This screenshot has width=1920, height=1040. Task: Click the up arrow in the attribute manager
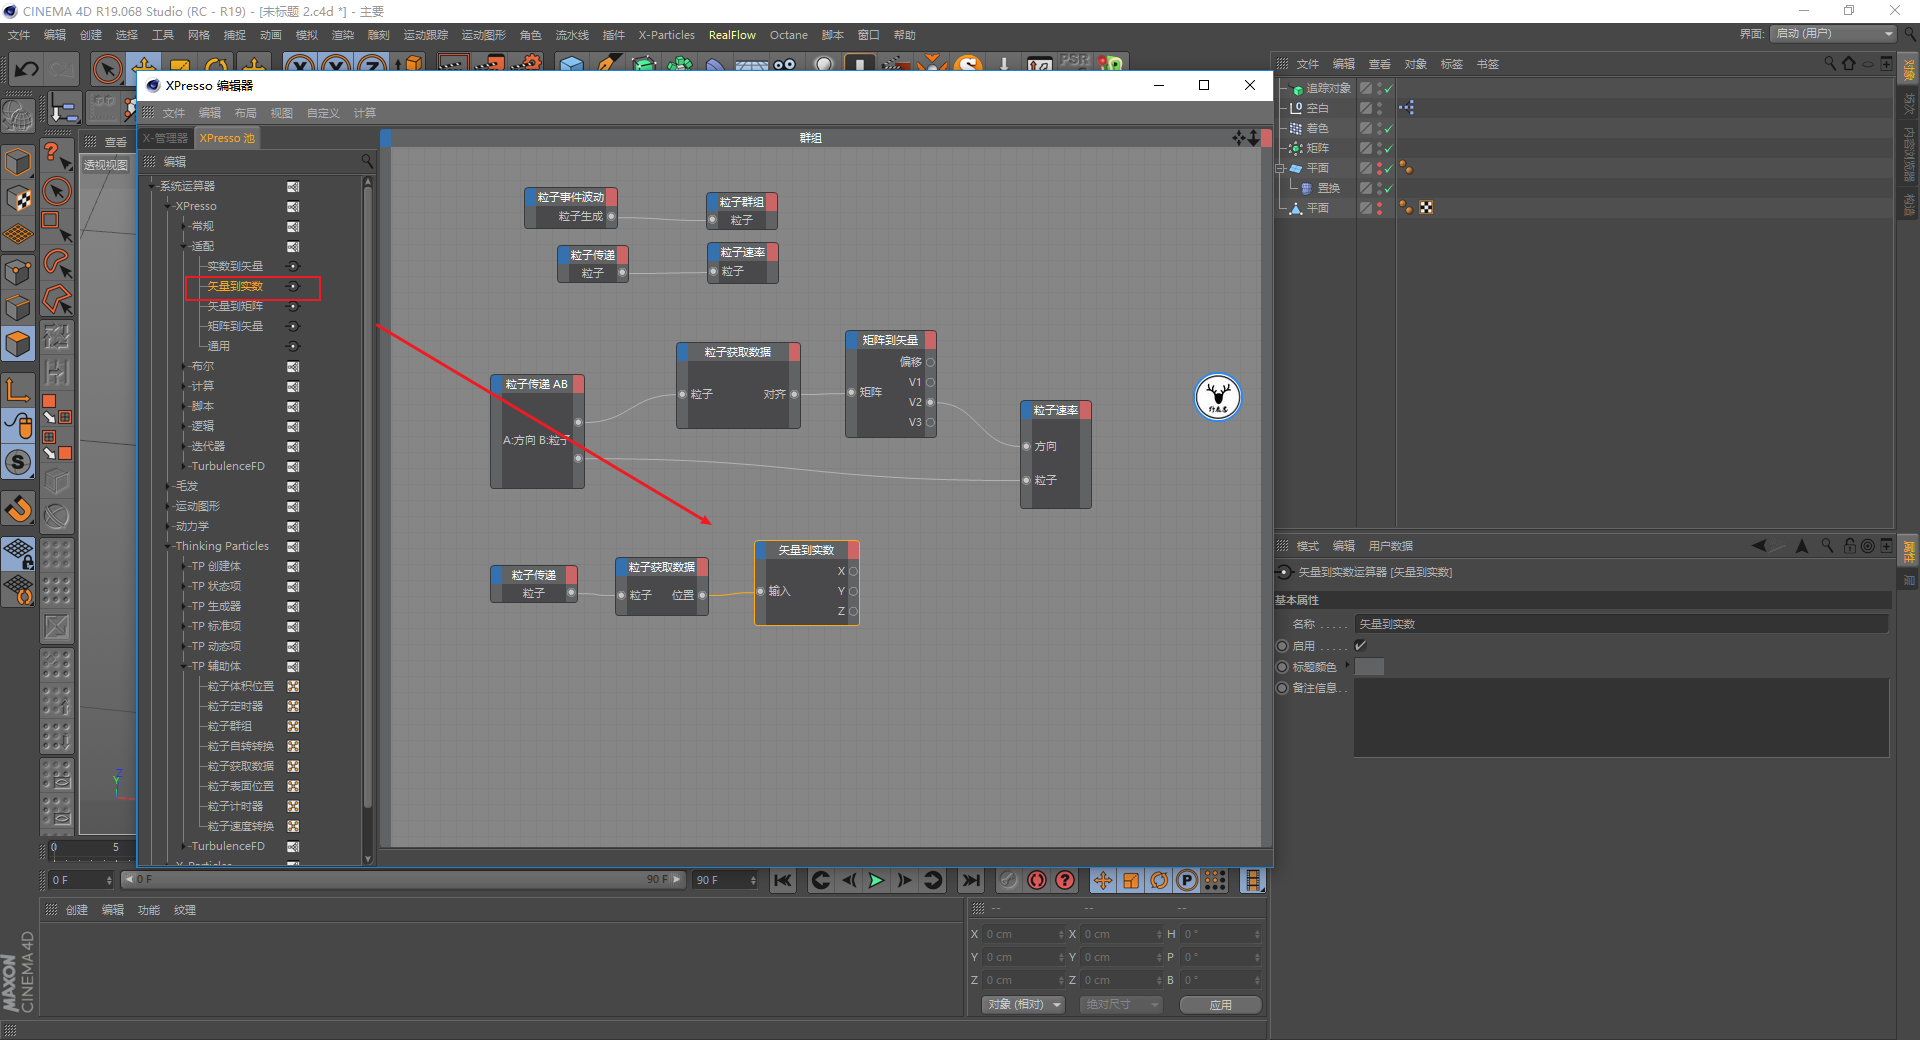[x=1802, y=546]
